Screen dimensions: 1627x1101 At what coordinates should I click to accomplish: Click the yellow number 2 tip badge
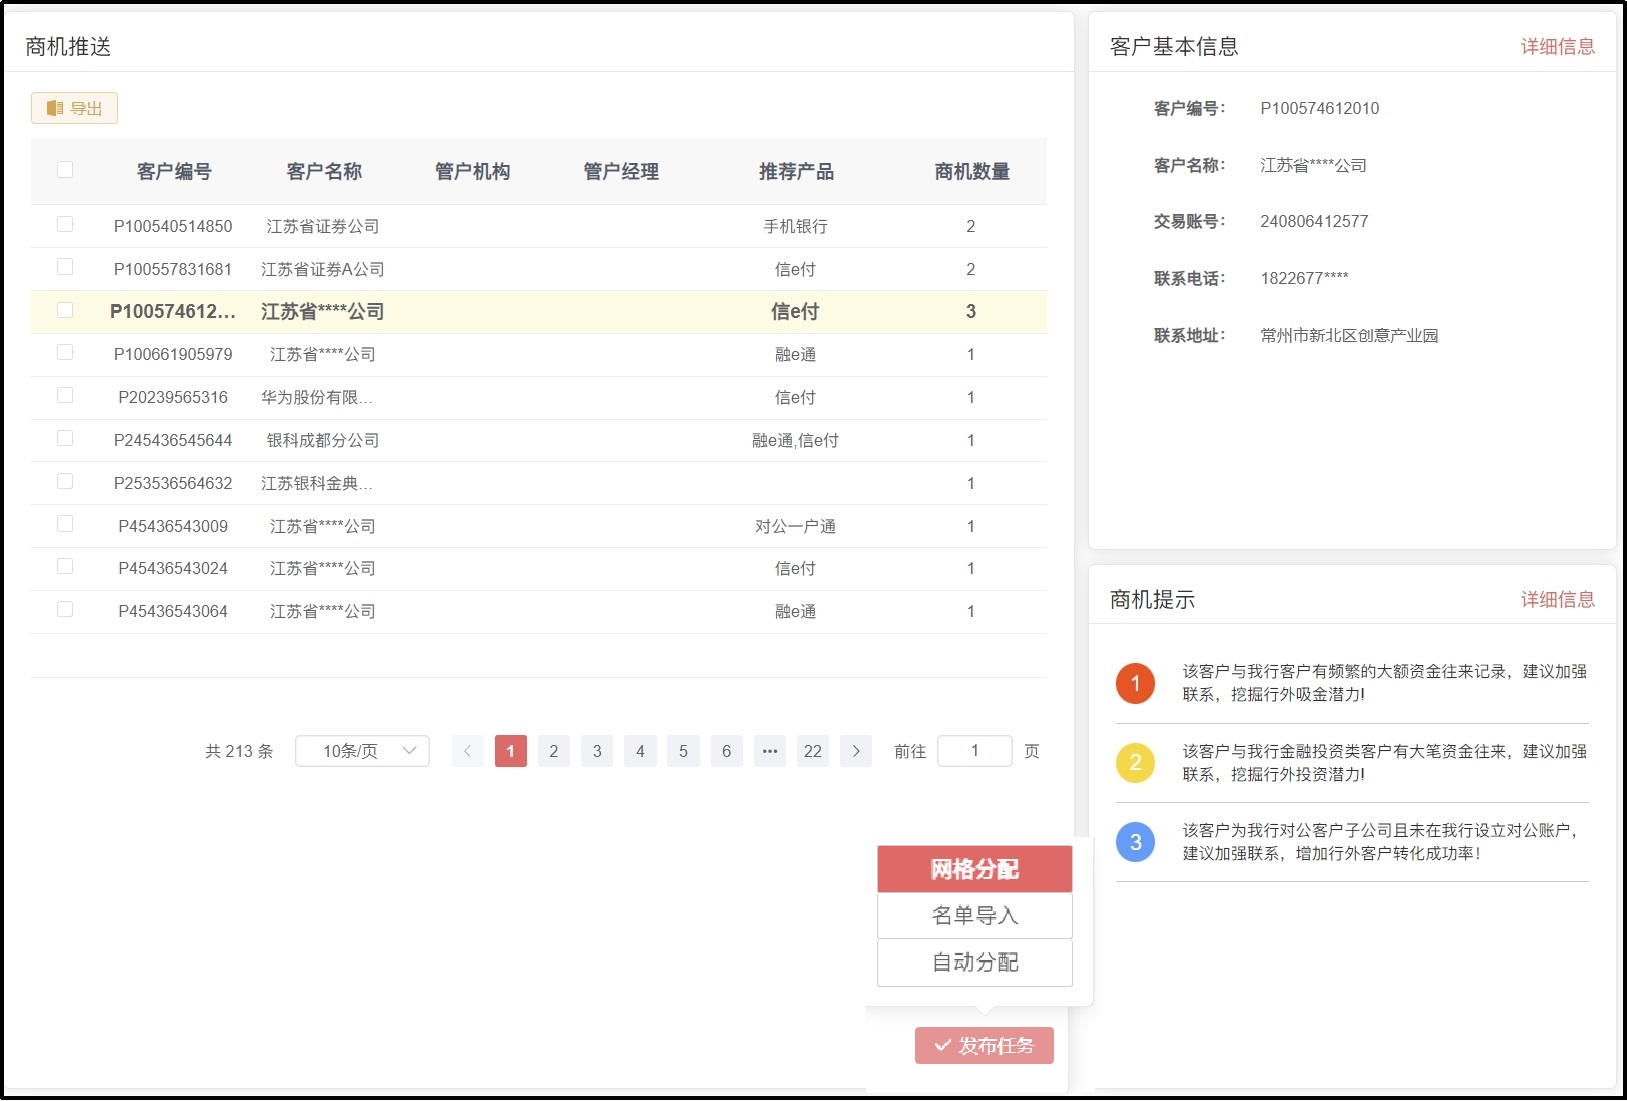(1135, 763)
